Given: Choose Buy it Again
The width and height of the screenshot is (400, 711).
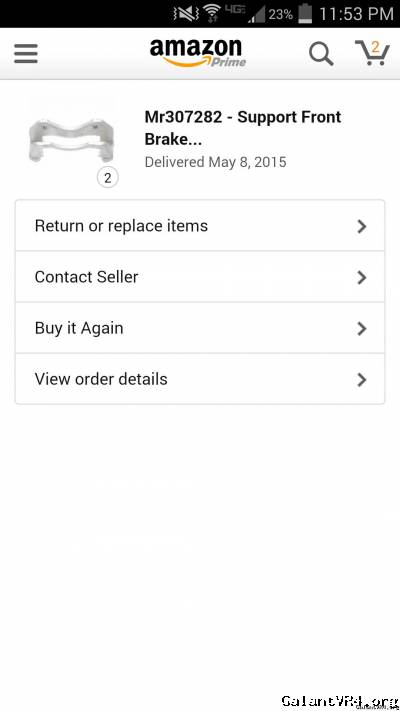Looking at the screenshot, I should point(200,328).
